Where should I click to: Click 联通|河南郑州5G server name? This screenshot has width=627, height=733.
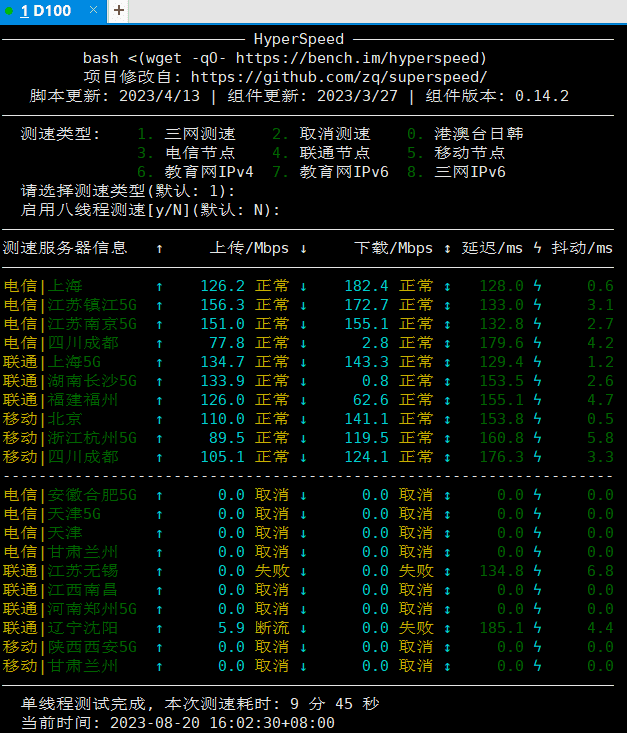[x=70, y=609]
